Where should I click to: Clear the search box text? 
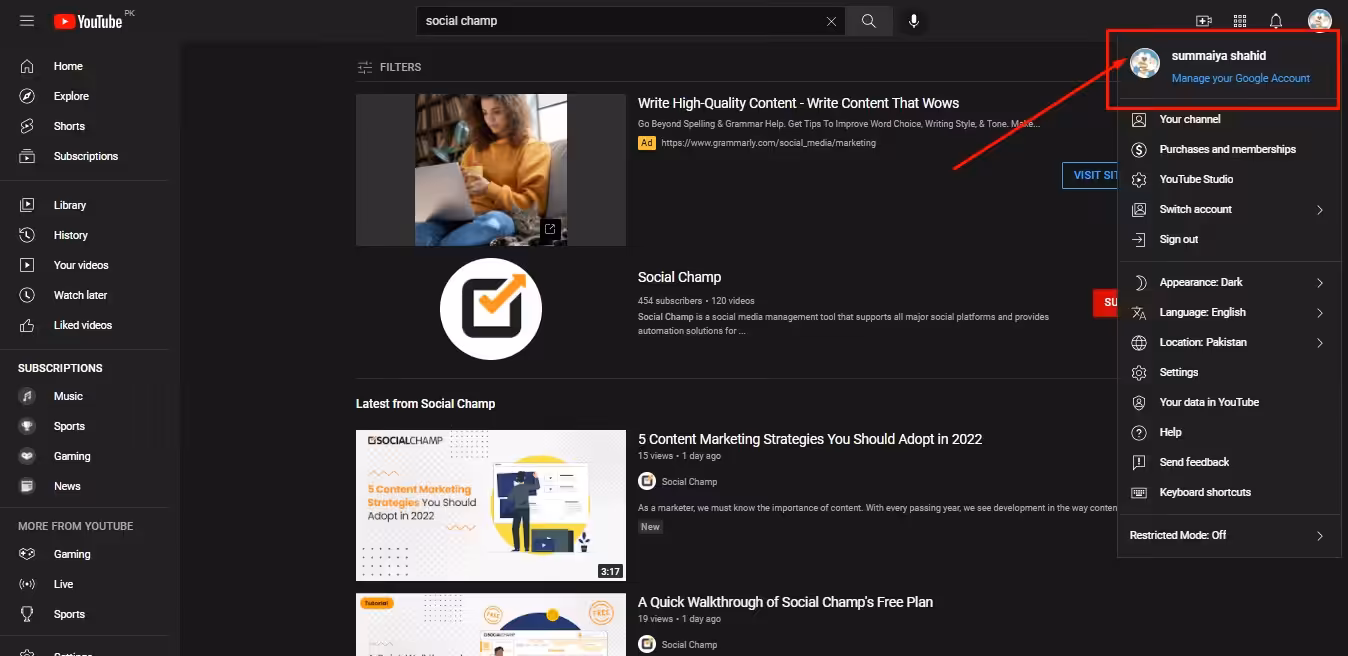(x=831, y=21)
